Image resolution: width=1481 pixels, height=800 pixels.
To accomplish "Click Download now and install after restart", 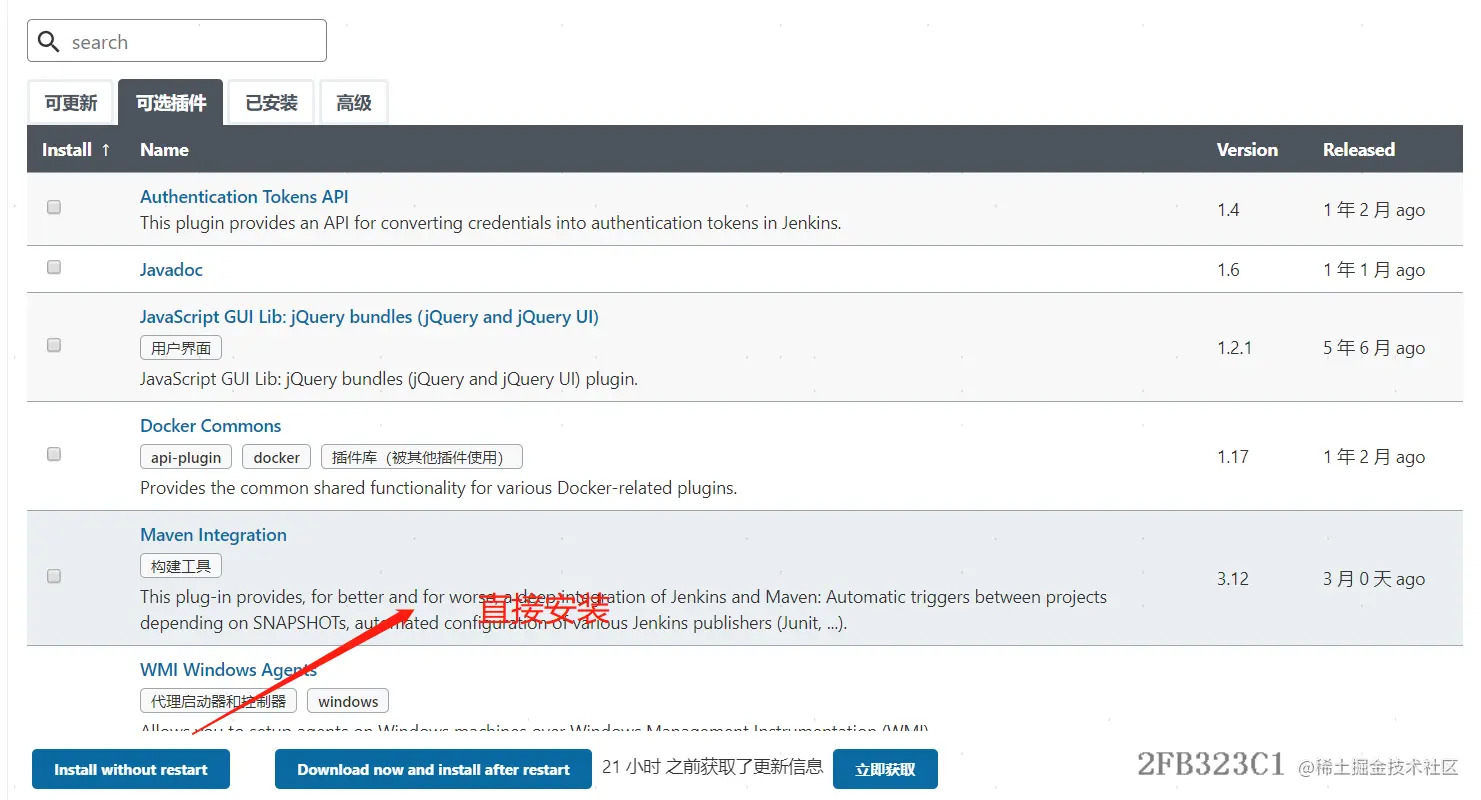I will coord(433,769).
